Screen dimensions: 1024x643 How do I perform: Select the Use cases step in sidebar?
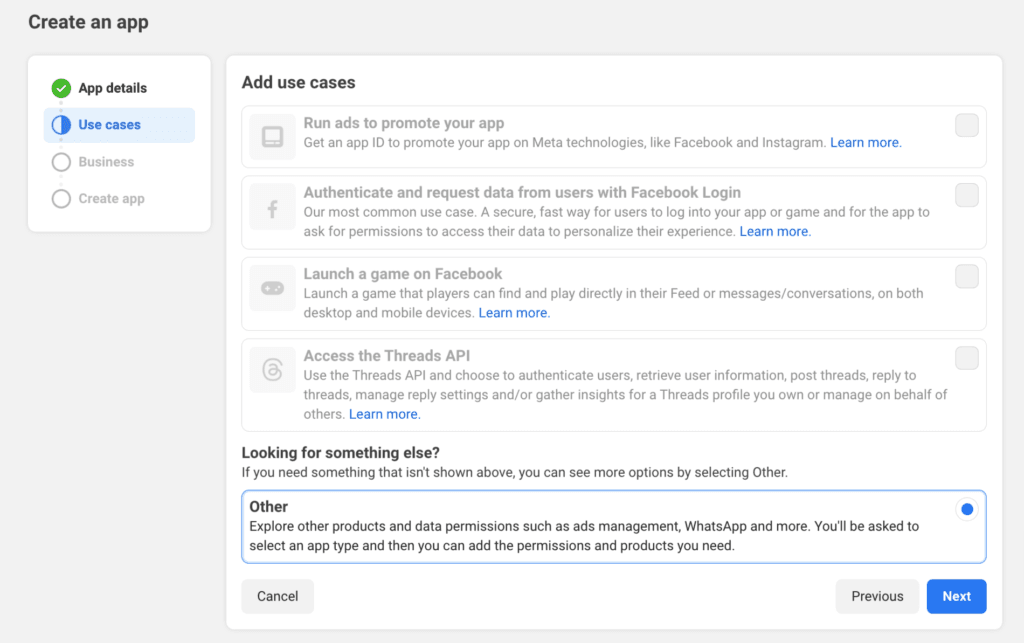point(110,125)
